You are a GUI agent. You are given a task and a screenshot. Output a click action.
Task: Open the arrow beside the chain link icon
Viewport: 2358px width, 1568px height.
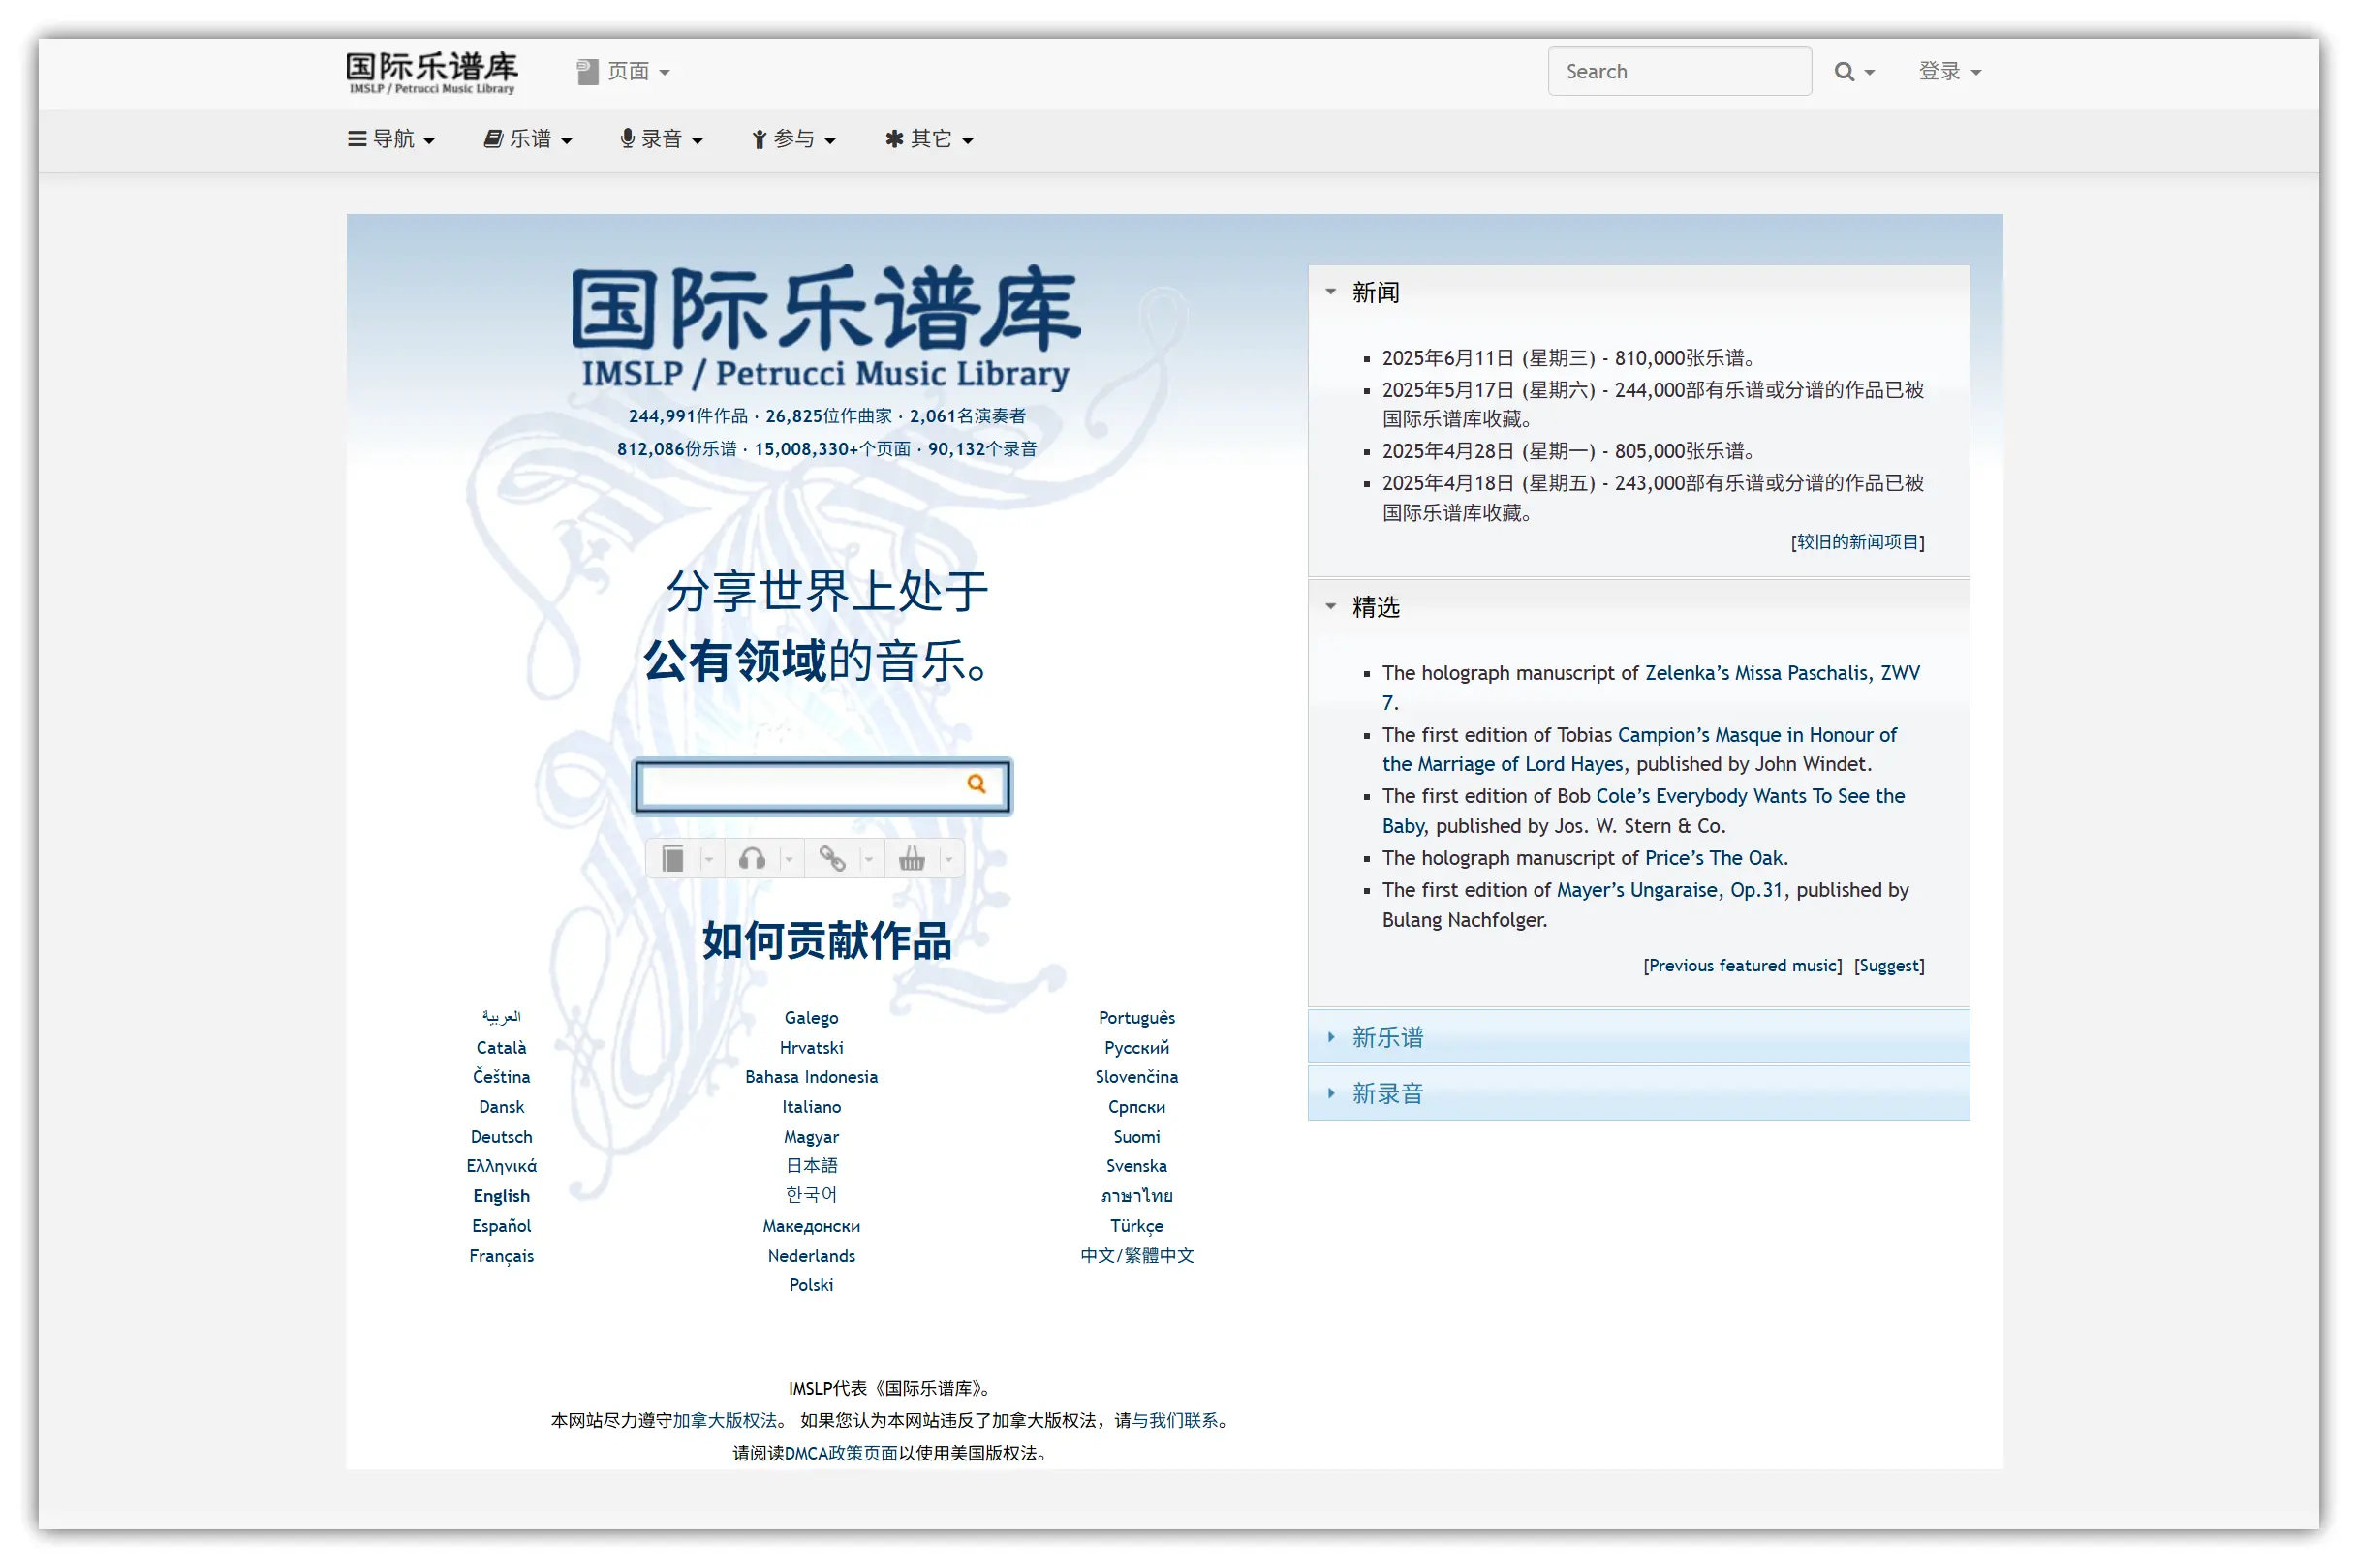click(868, 859)
